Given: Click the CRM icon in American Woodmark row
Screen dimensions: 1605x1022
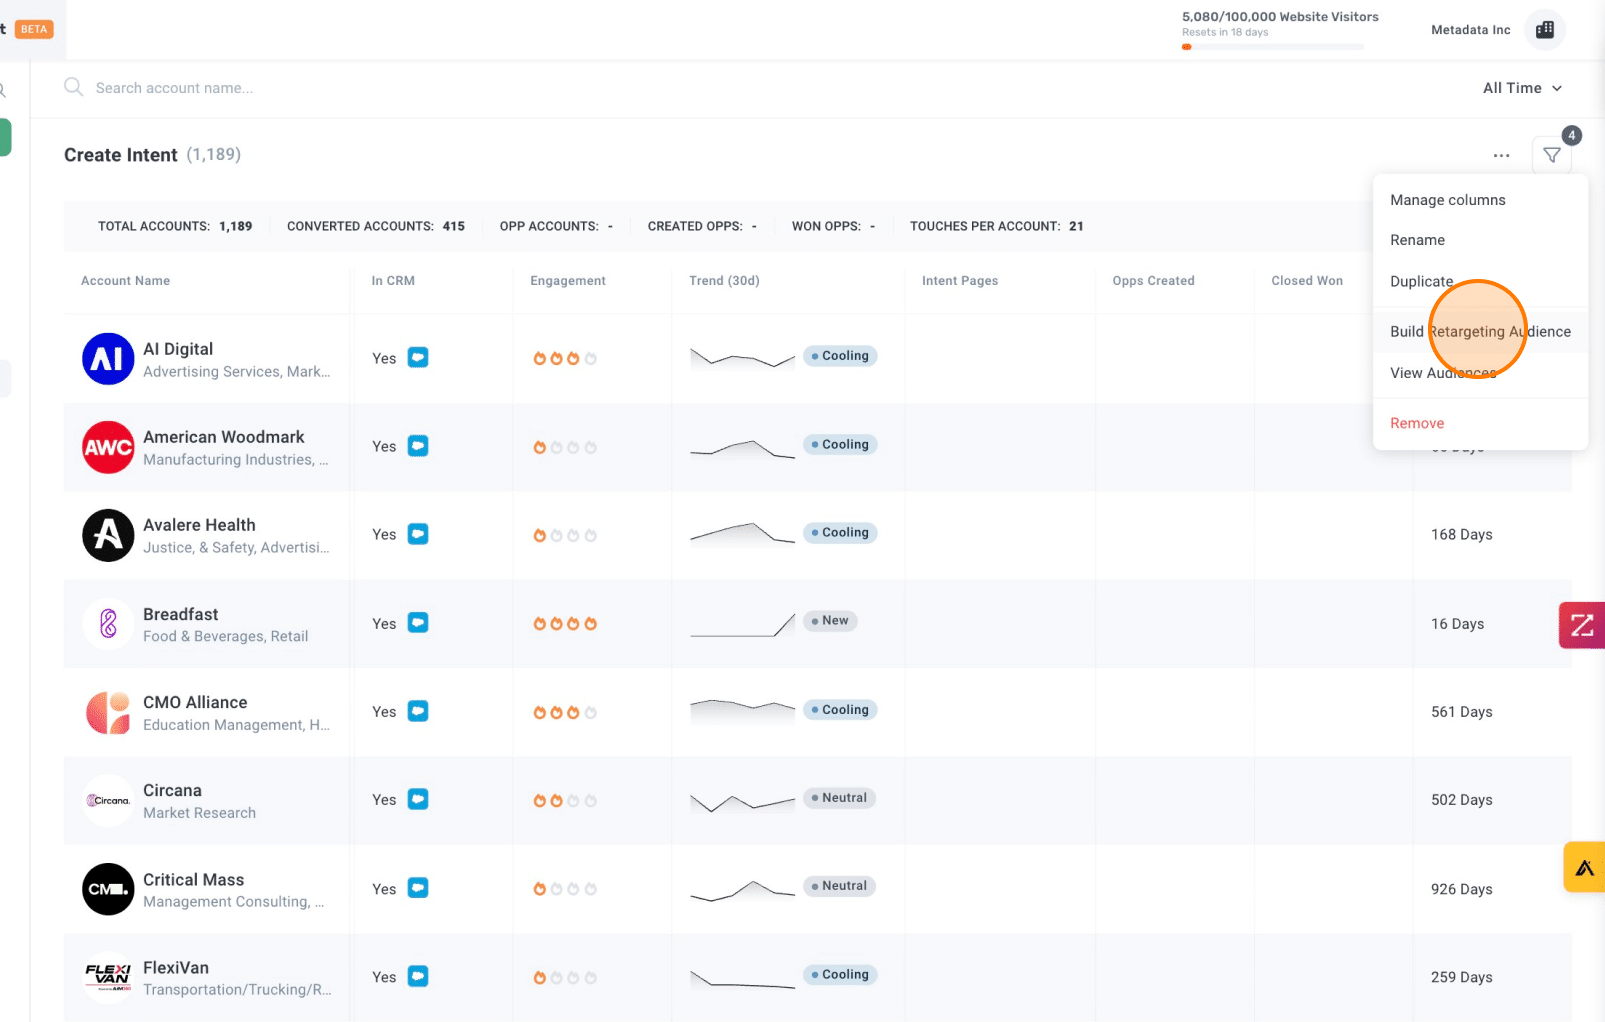Looking at the screenshot, I should coord(418,446).
